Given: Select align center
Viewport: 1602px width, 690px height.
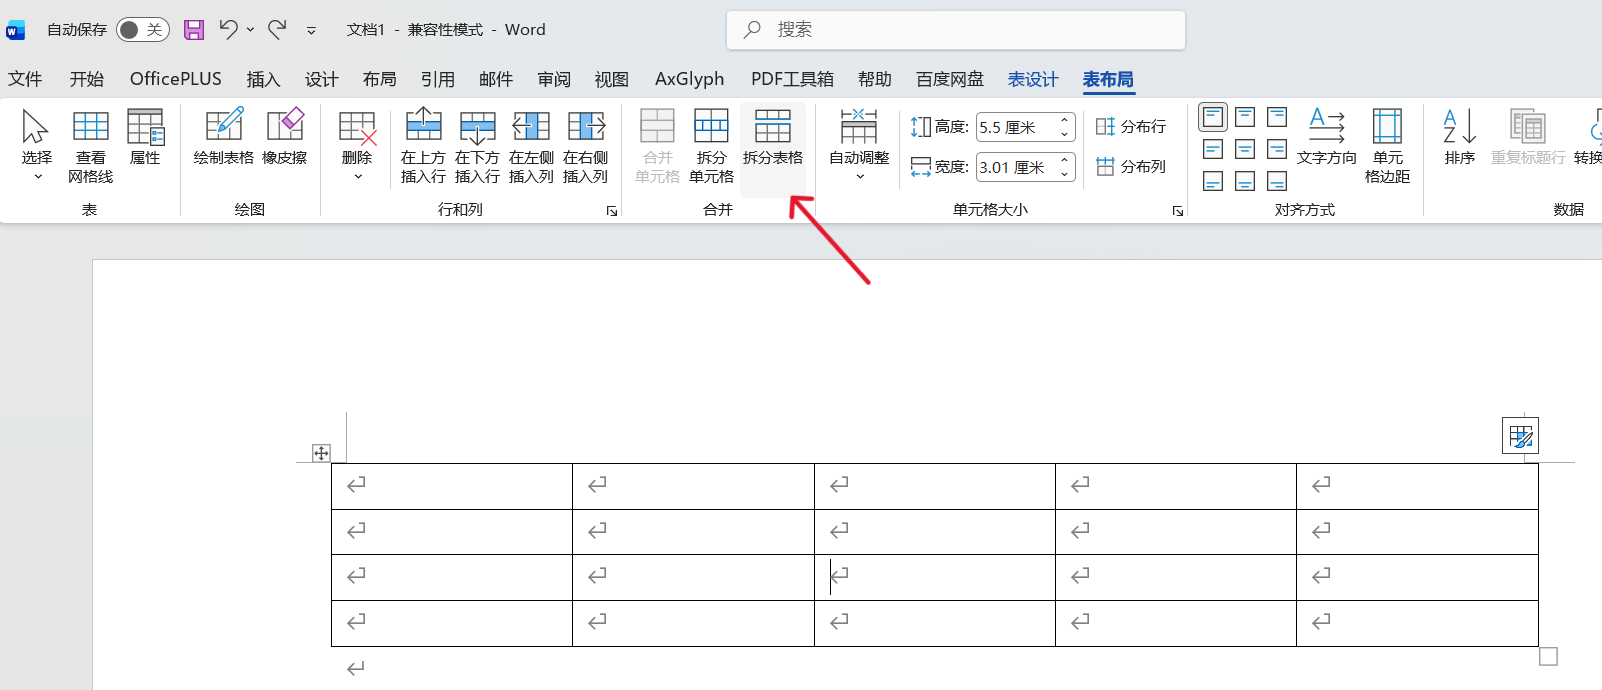Looking at the screenshot, I should pos(1245,149).
